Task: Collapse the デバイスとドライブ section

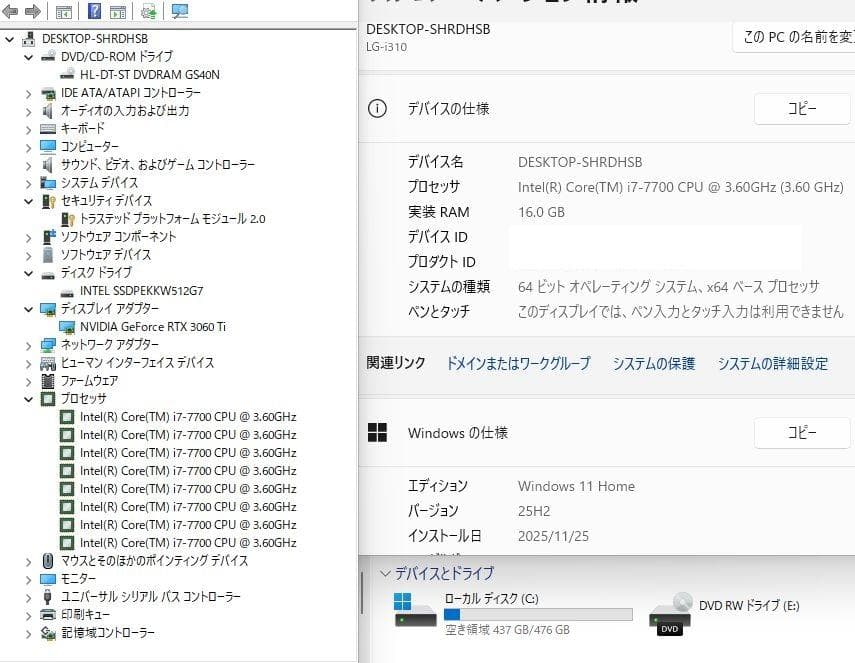Action: point(385,572)
